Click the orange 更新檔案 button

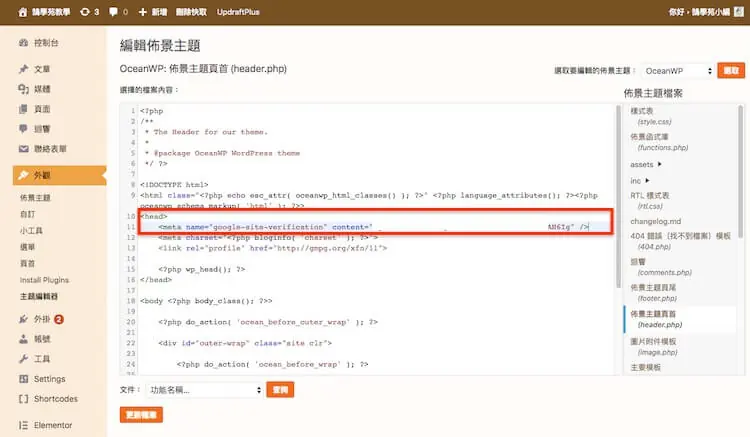pos(141,415)
